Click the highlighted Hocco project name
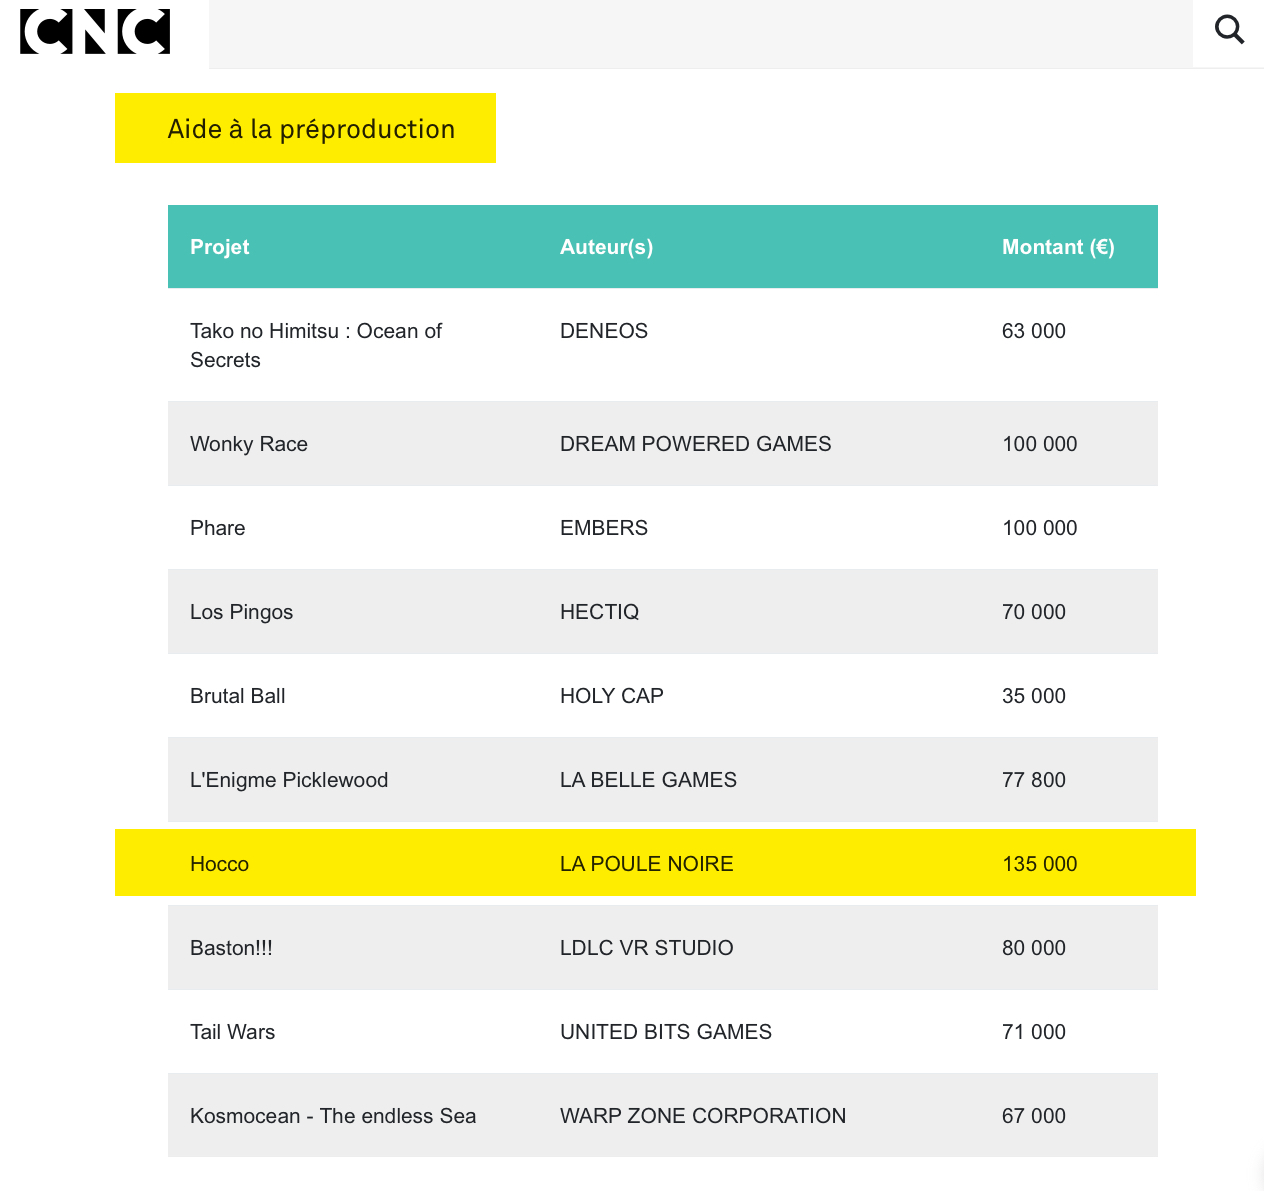Image resolution: width=1264 pixels, height=1191 pixels. (220, 864)
